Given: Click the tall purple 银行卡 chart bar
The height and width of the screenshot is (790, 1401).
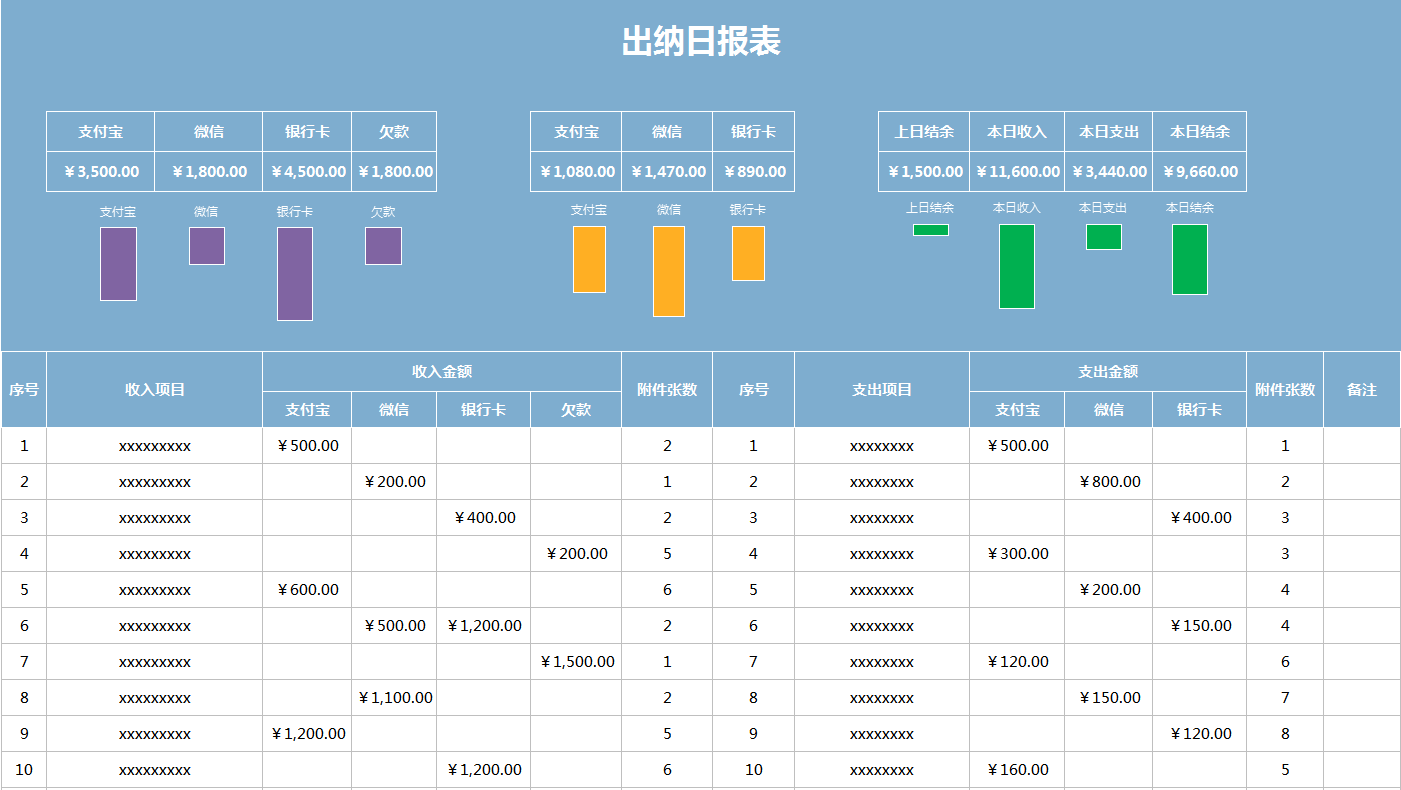Looking at the screenshot, I should [293, 275].
